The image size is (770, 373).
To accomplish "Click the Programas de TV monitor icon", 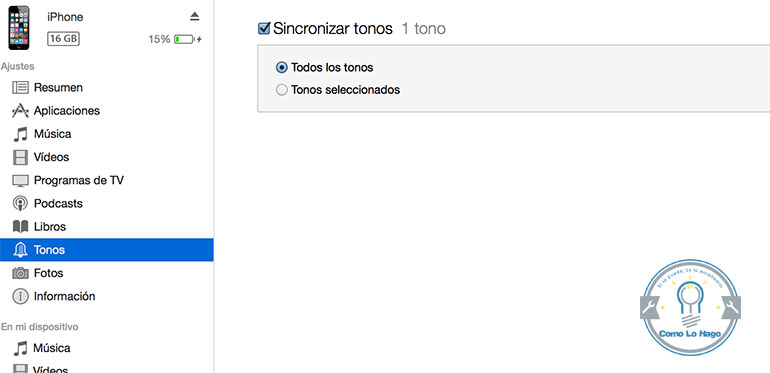I will (20, 181).
